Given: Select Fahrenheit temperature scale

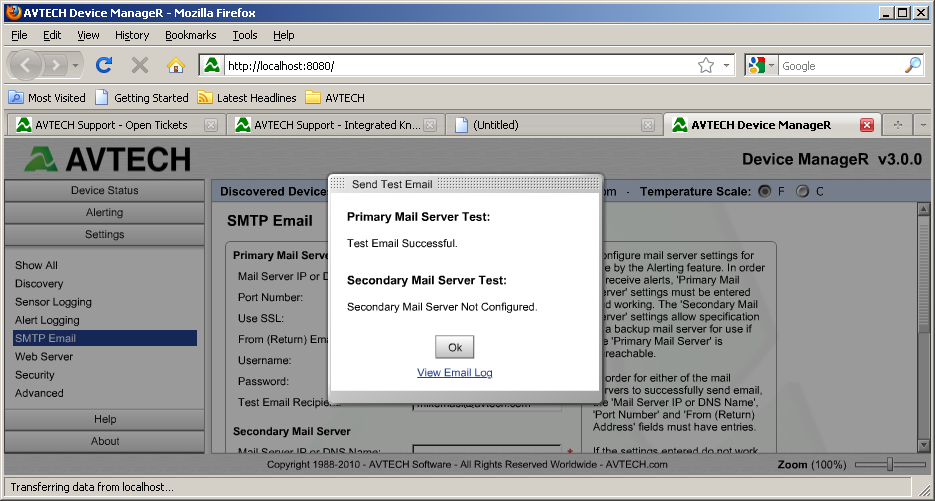Looking at the screenshot, I should click(764, 191).
